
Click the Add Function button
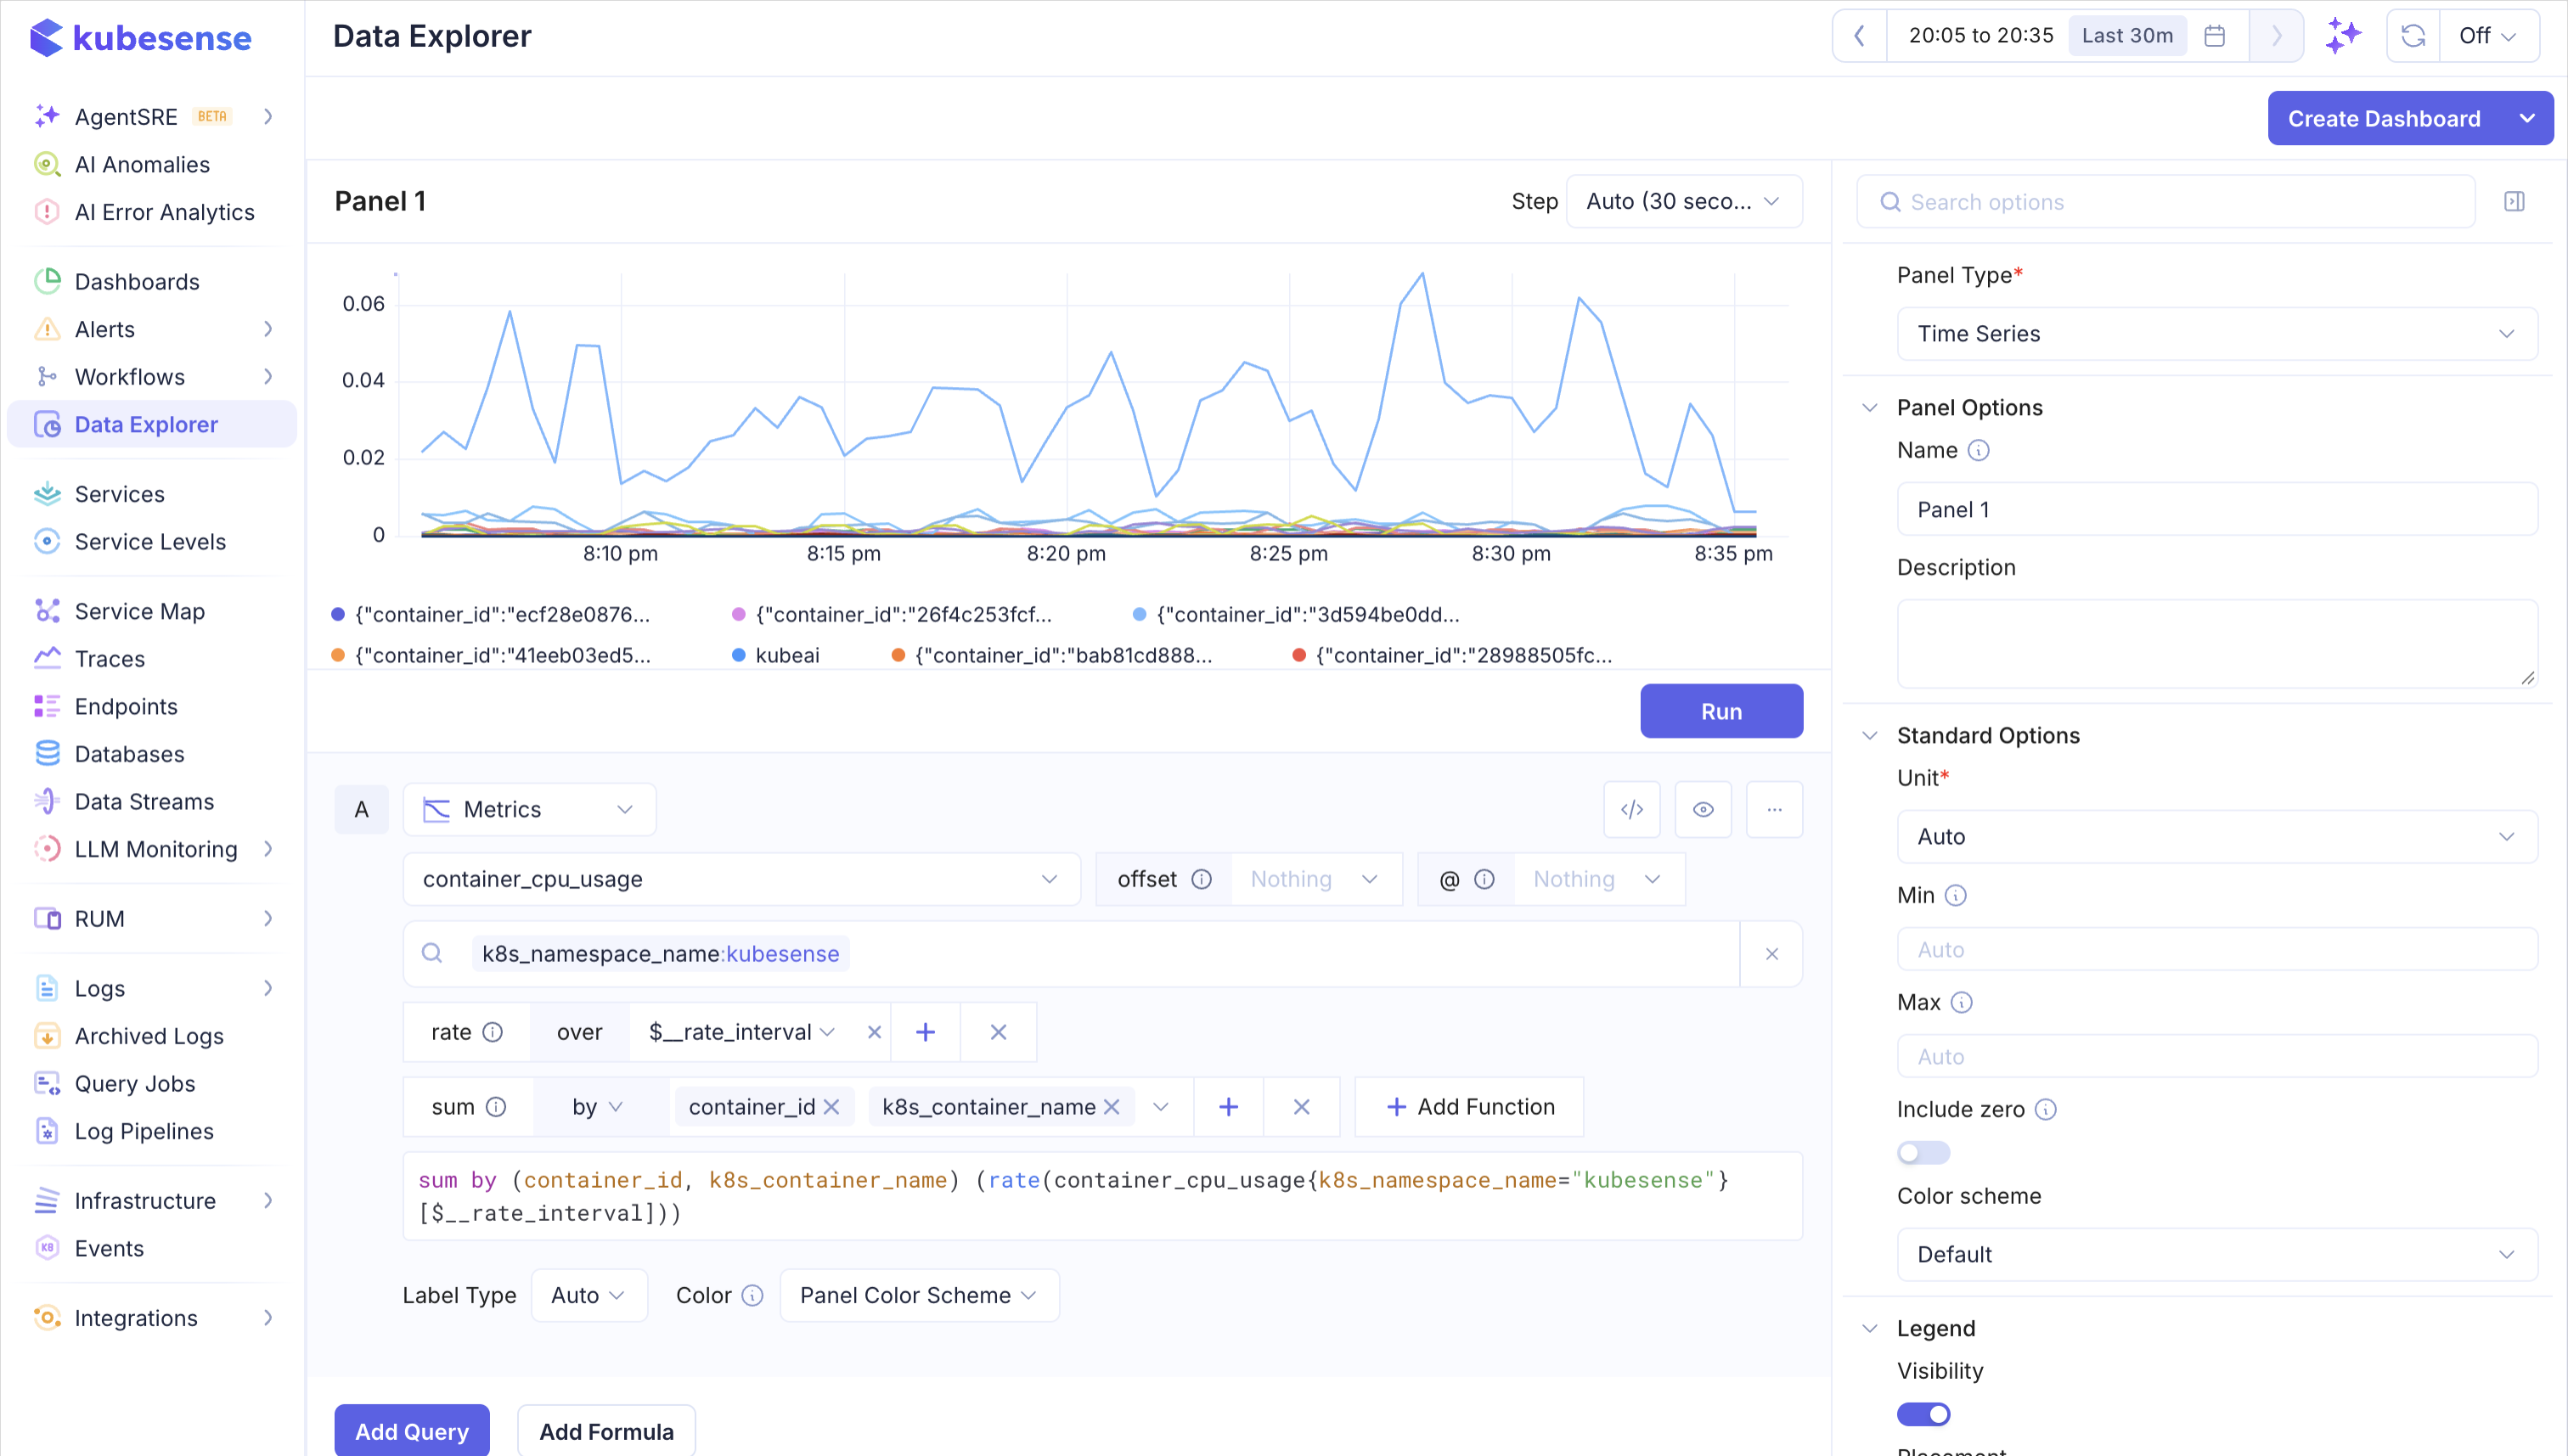[1469, 1107]
